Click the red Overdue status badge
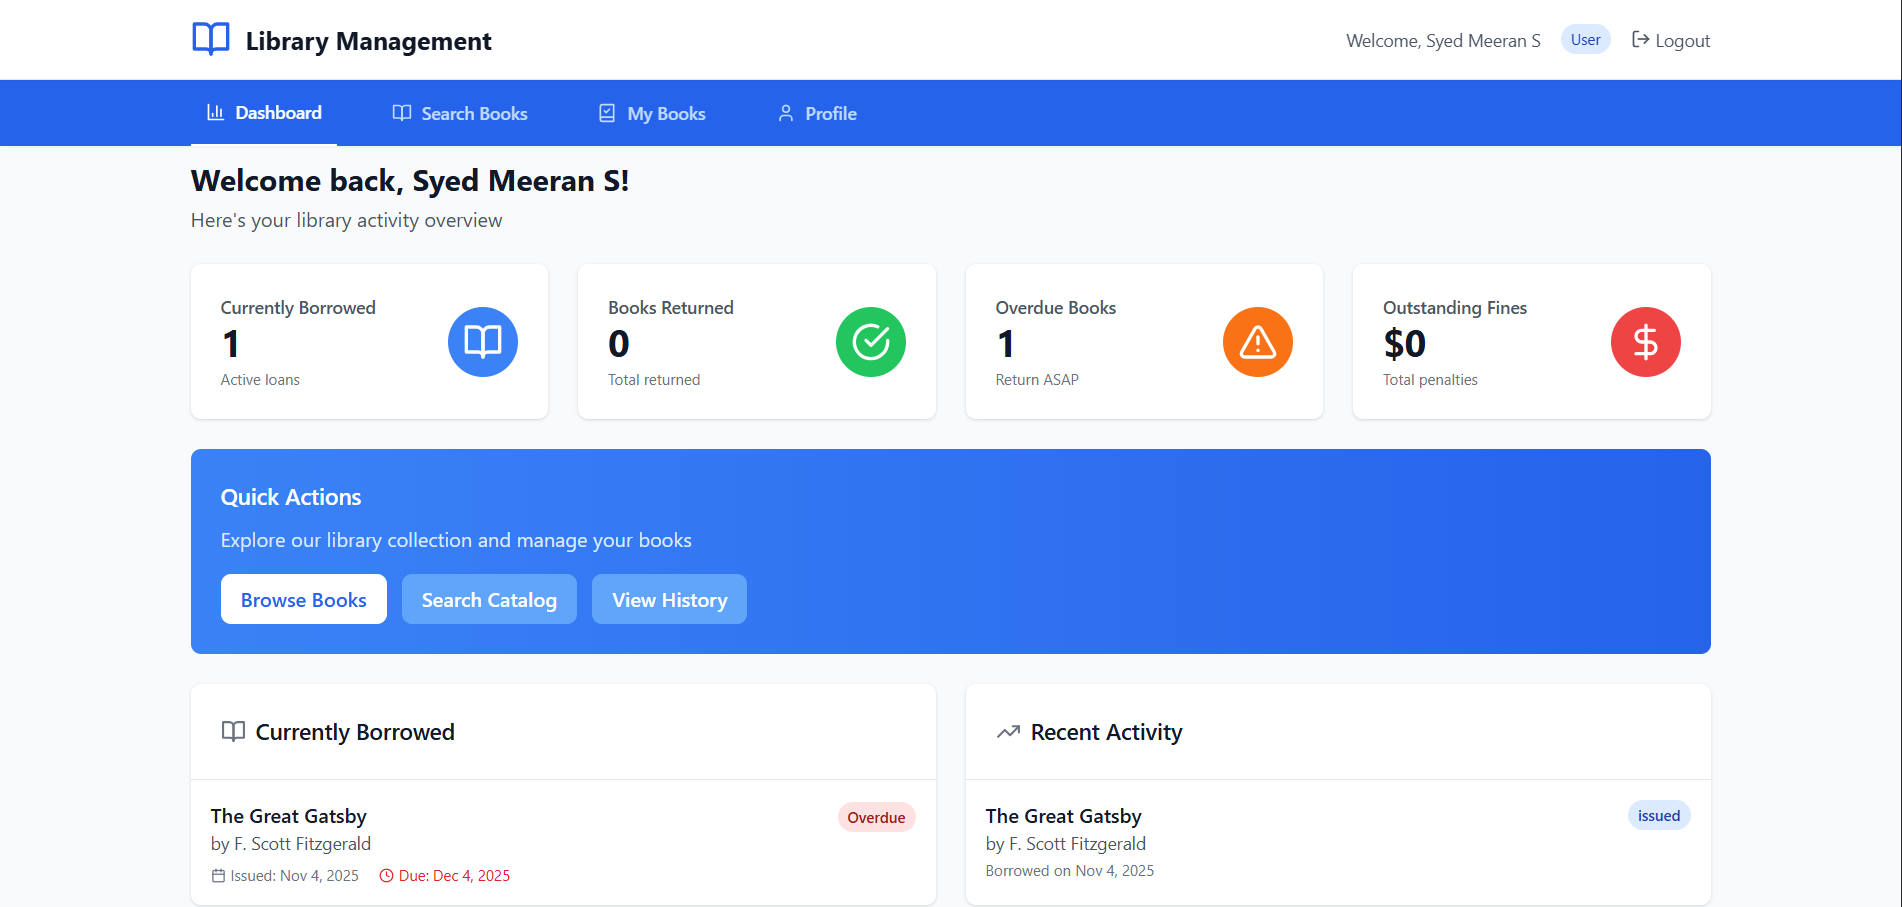 click(x=876, y=818)
